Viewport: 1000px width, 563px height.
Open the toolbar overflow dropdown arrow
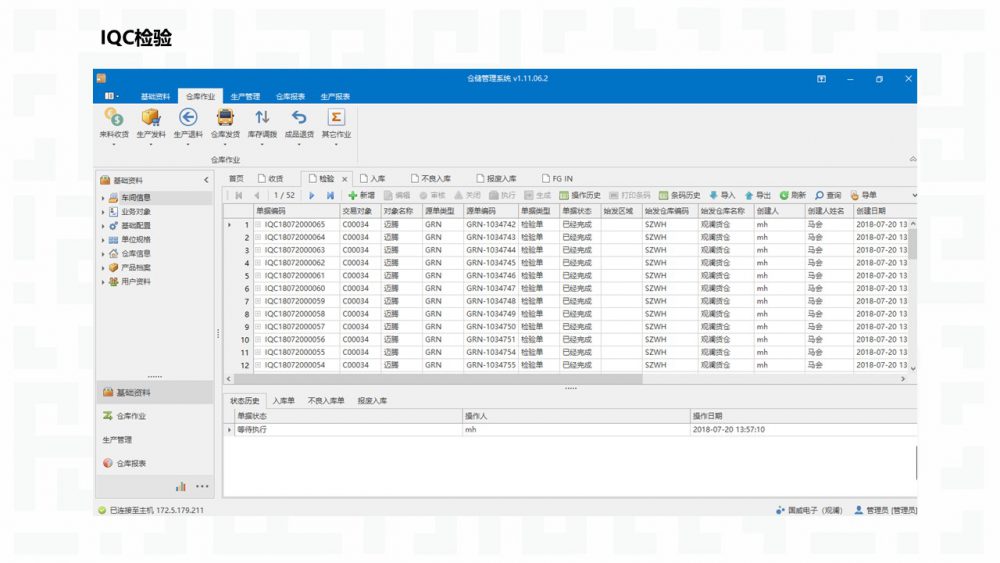(914, 196)
